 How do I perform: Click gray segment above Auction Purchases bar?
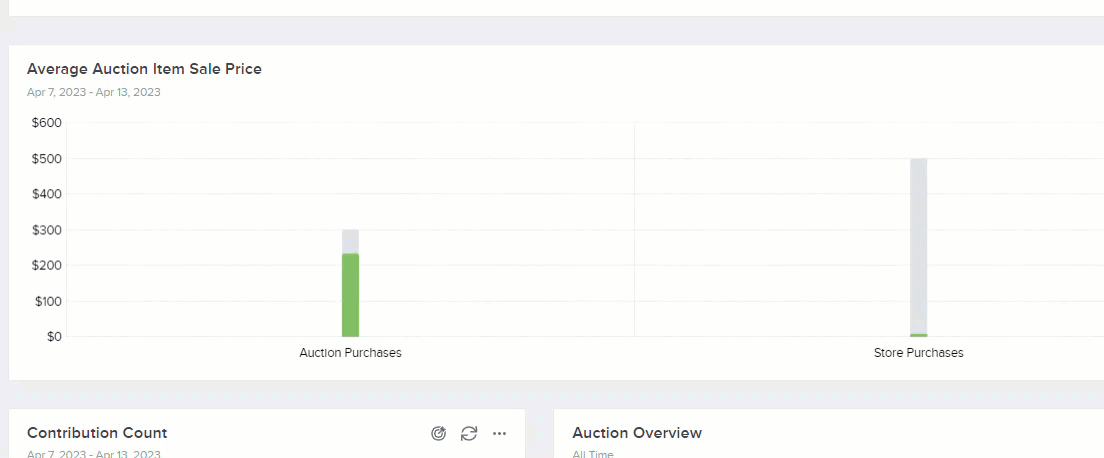[x=350, y=241]
